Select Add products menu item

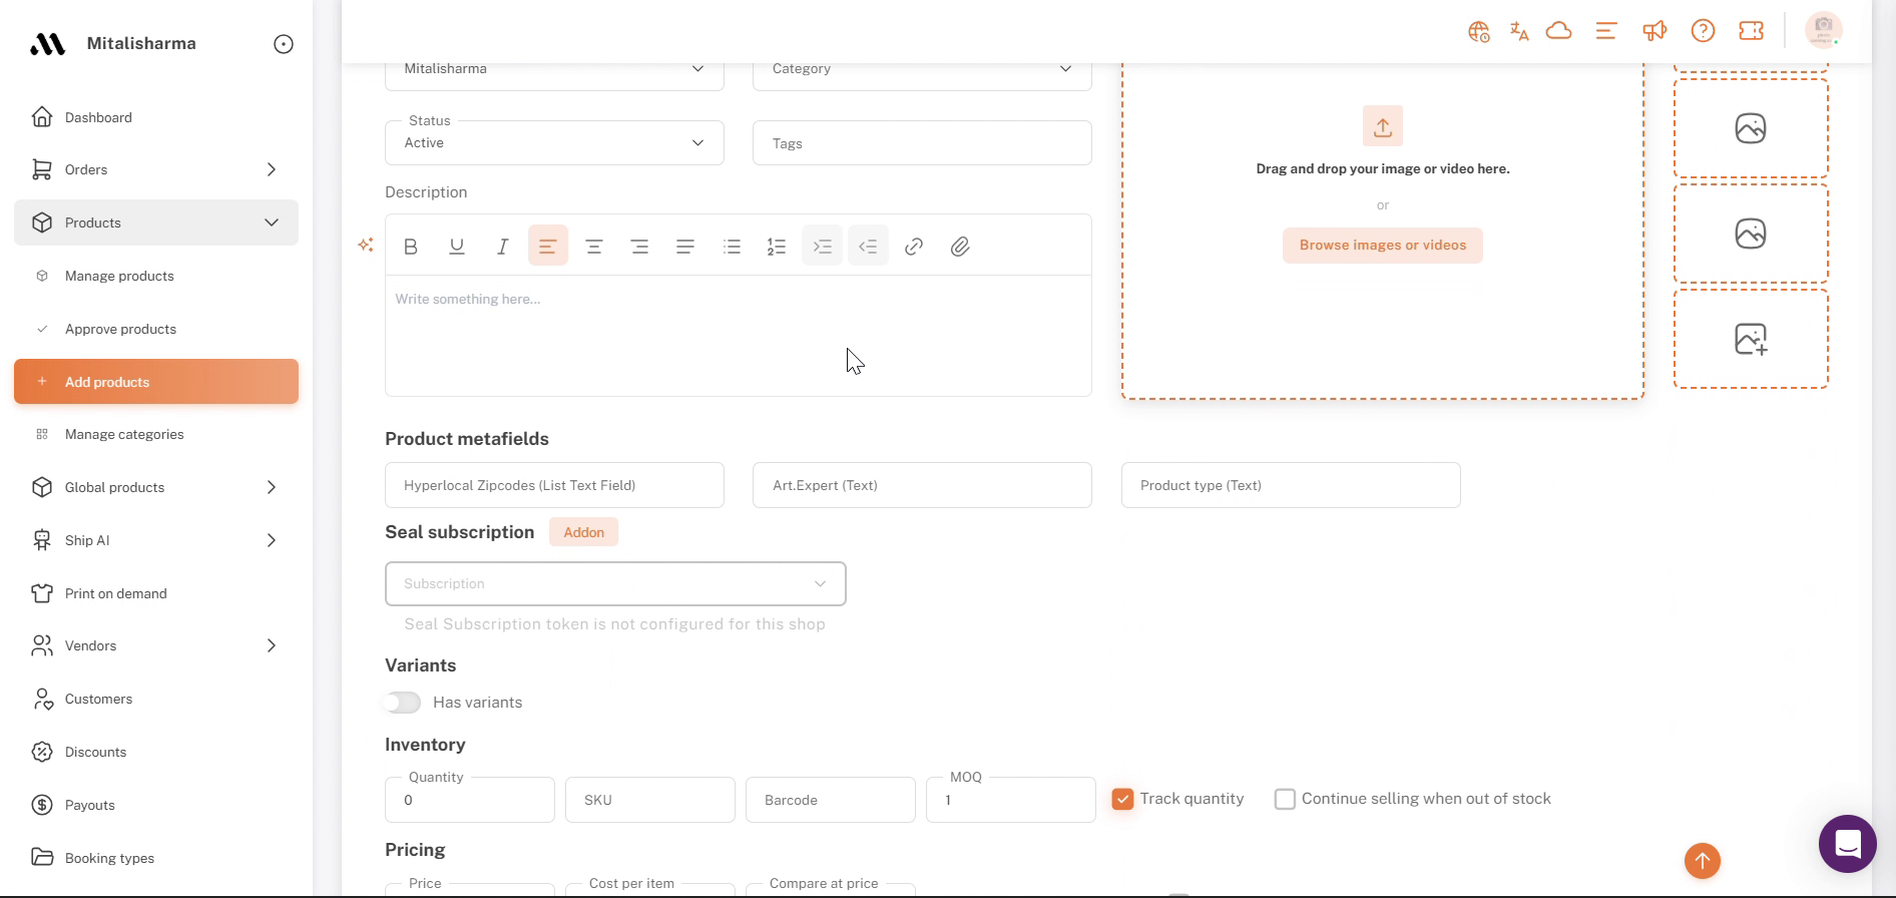[156, 382]
